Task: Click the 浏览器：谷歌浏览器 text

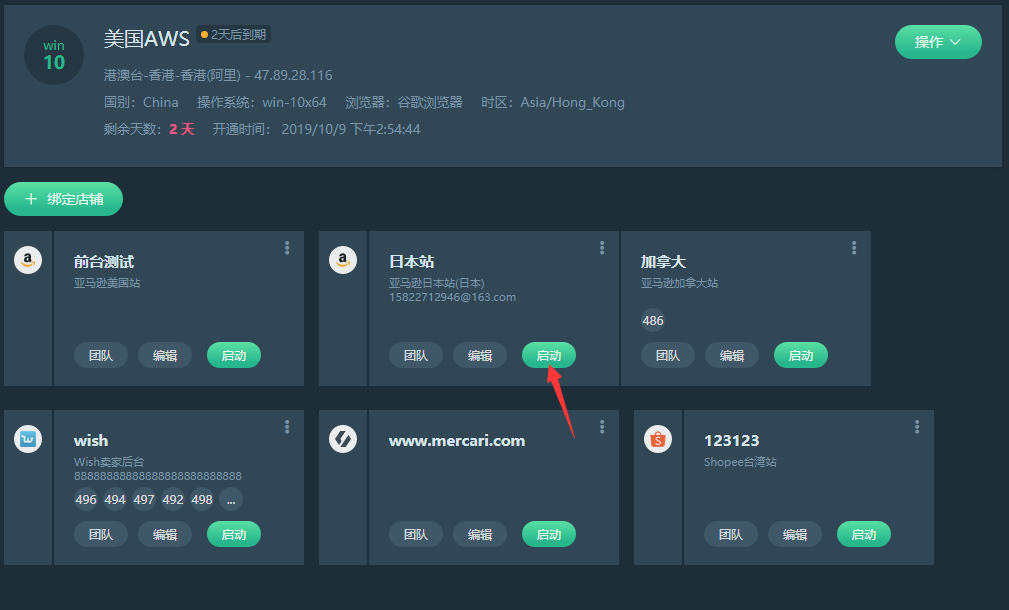Action: click(x=403, y=102)
